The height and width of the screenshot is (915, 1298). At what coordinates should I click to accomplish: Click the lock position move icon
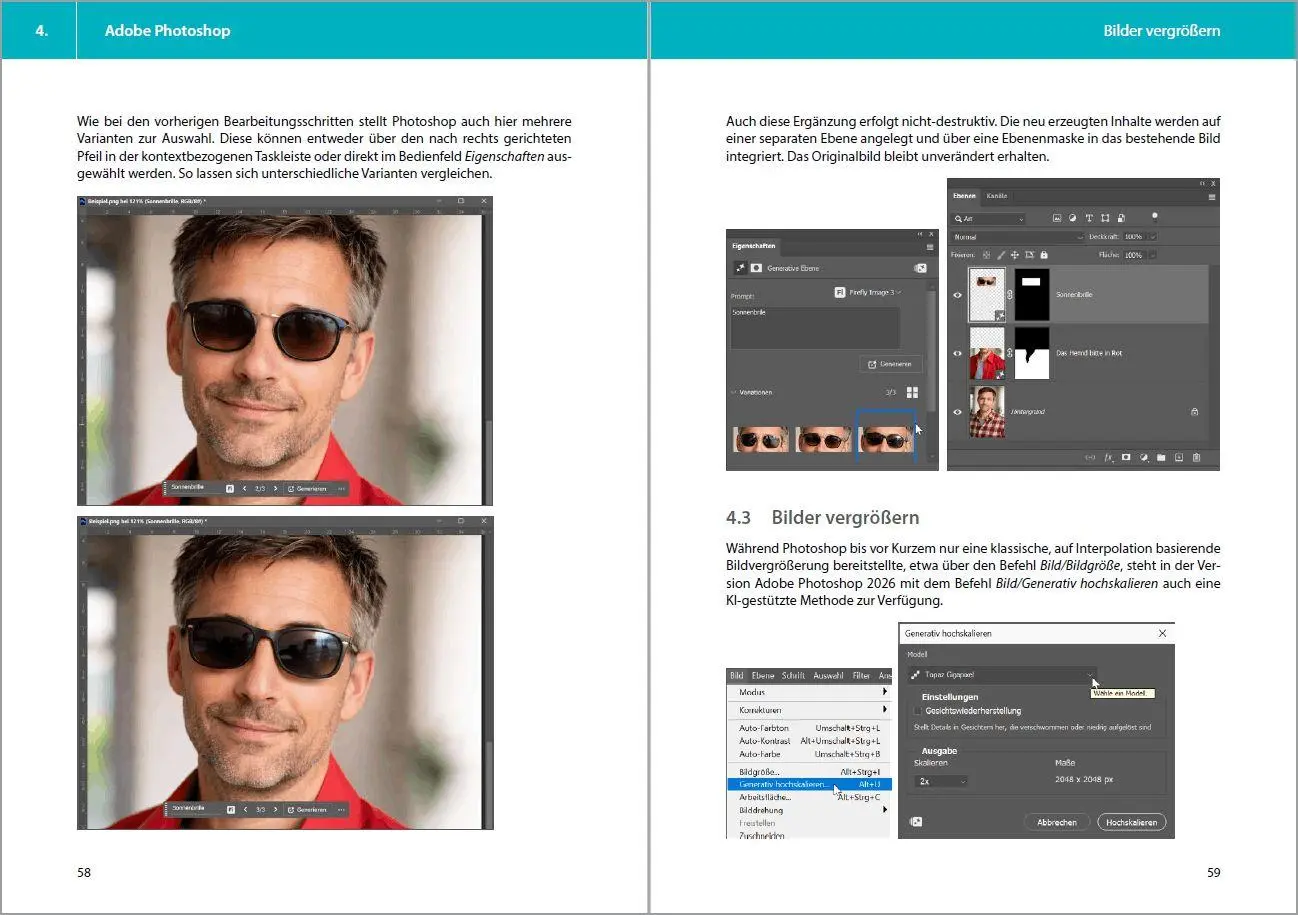tap(1015, 255)
